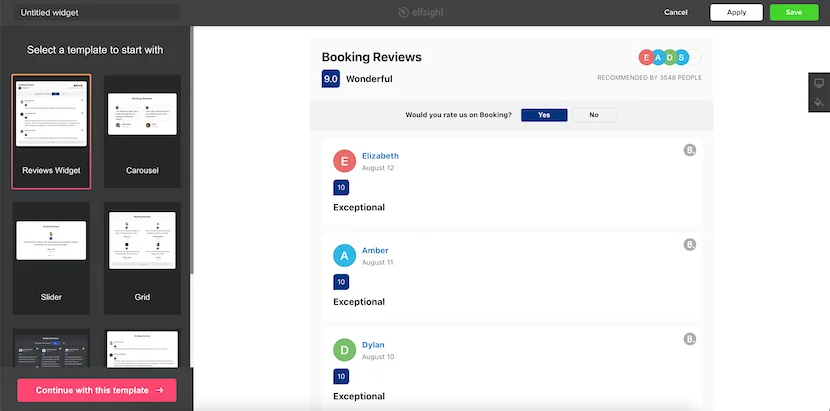
Task: Click the green Save button
Action: click(x=794, y=12)
